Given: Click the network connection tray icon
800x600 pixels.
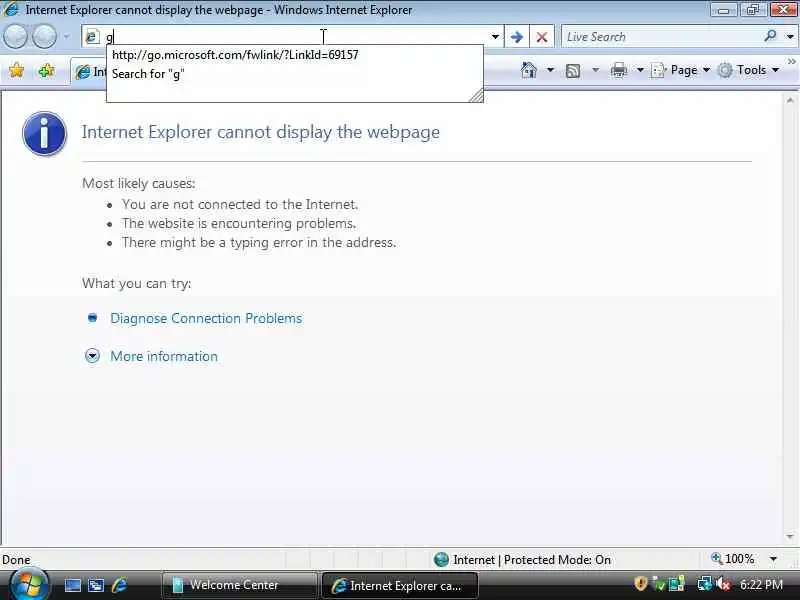Looking at the screenshot, I should [705, 584].
